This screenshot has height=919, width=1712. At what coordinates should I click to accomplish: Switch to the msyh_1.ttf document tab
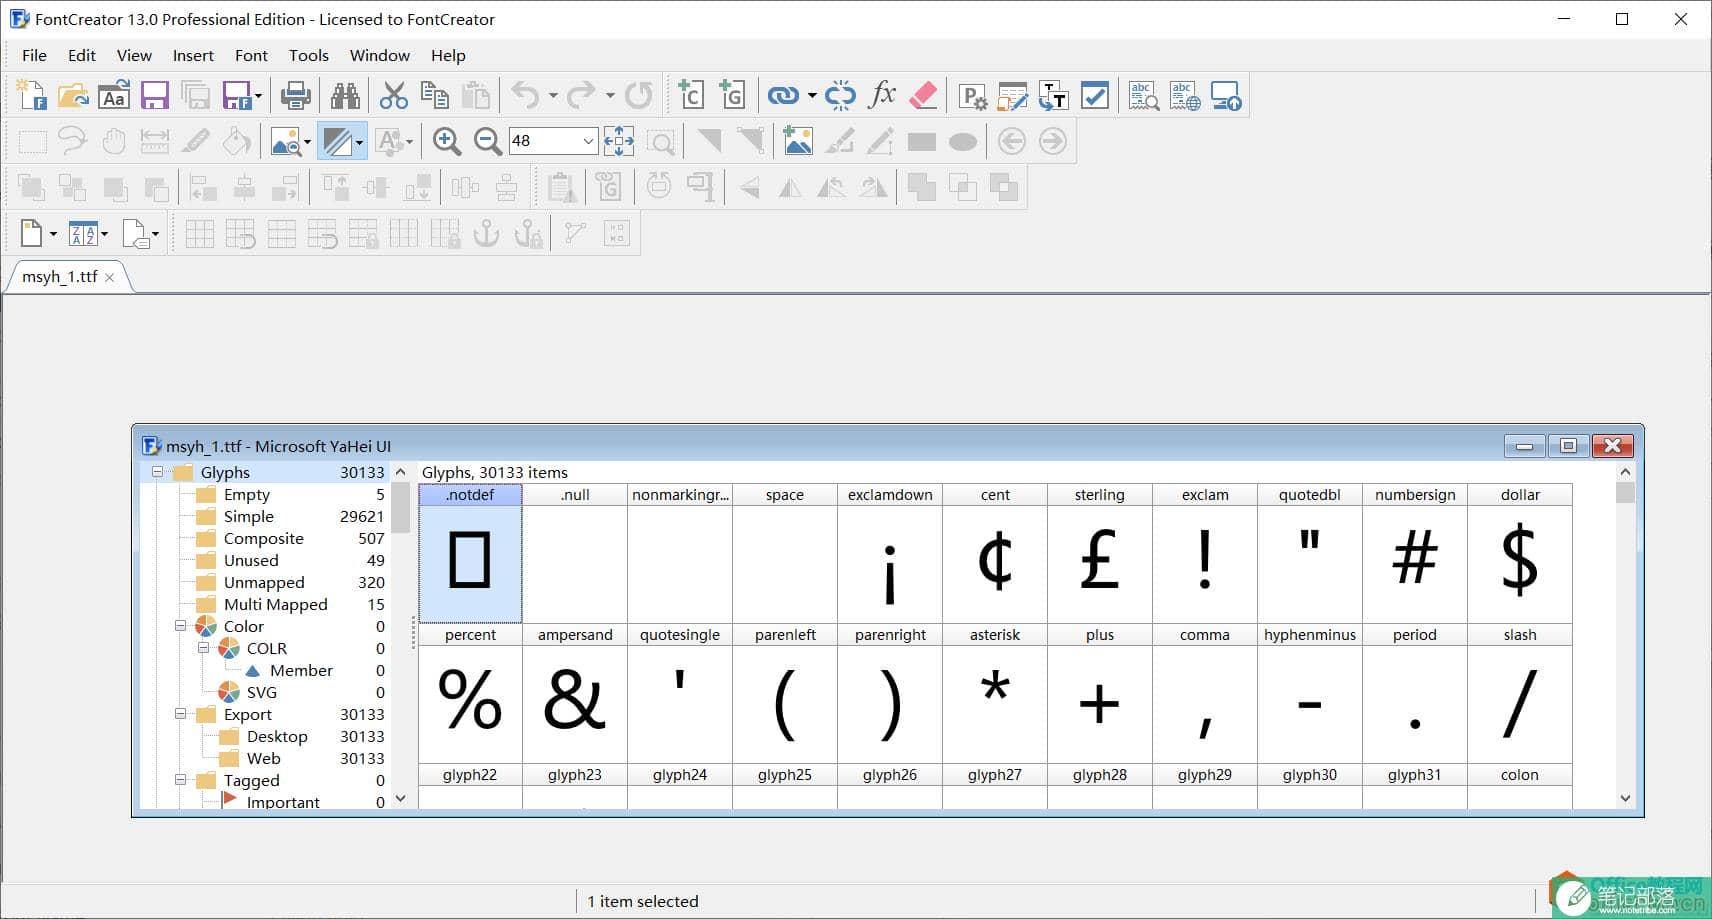(x=60, y=277)
